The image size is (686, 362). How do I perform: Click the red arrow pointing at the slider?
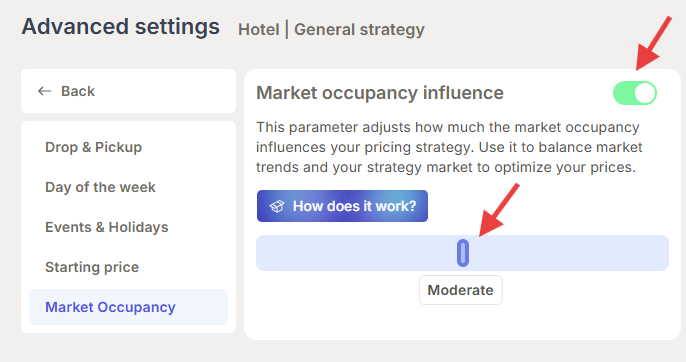[x=499, y=210]
